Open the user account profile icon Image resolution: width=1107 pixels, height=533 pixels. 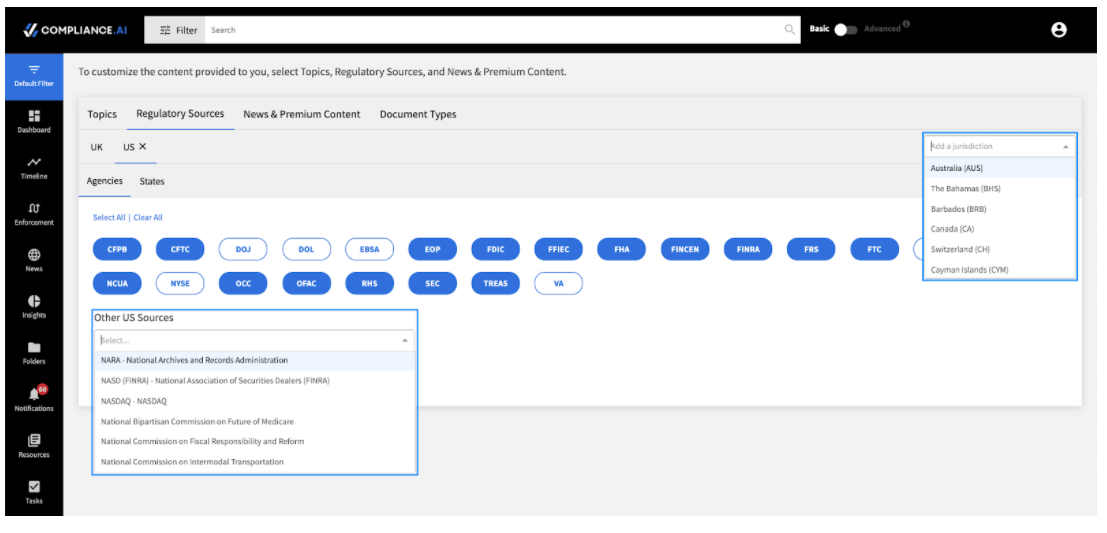click(x=1058, y=30)
